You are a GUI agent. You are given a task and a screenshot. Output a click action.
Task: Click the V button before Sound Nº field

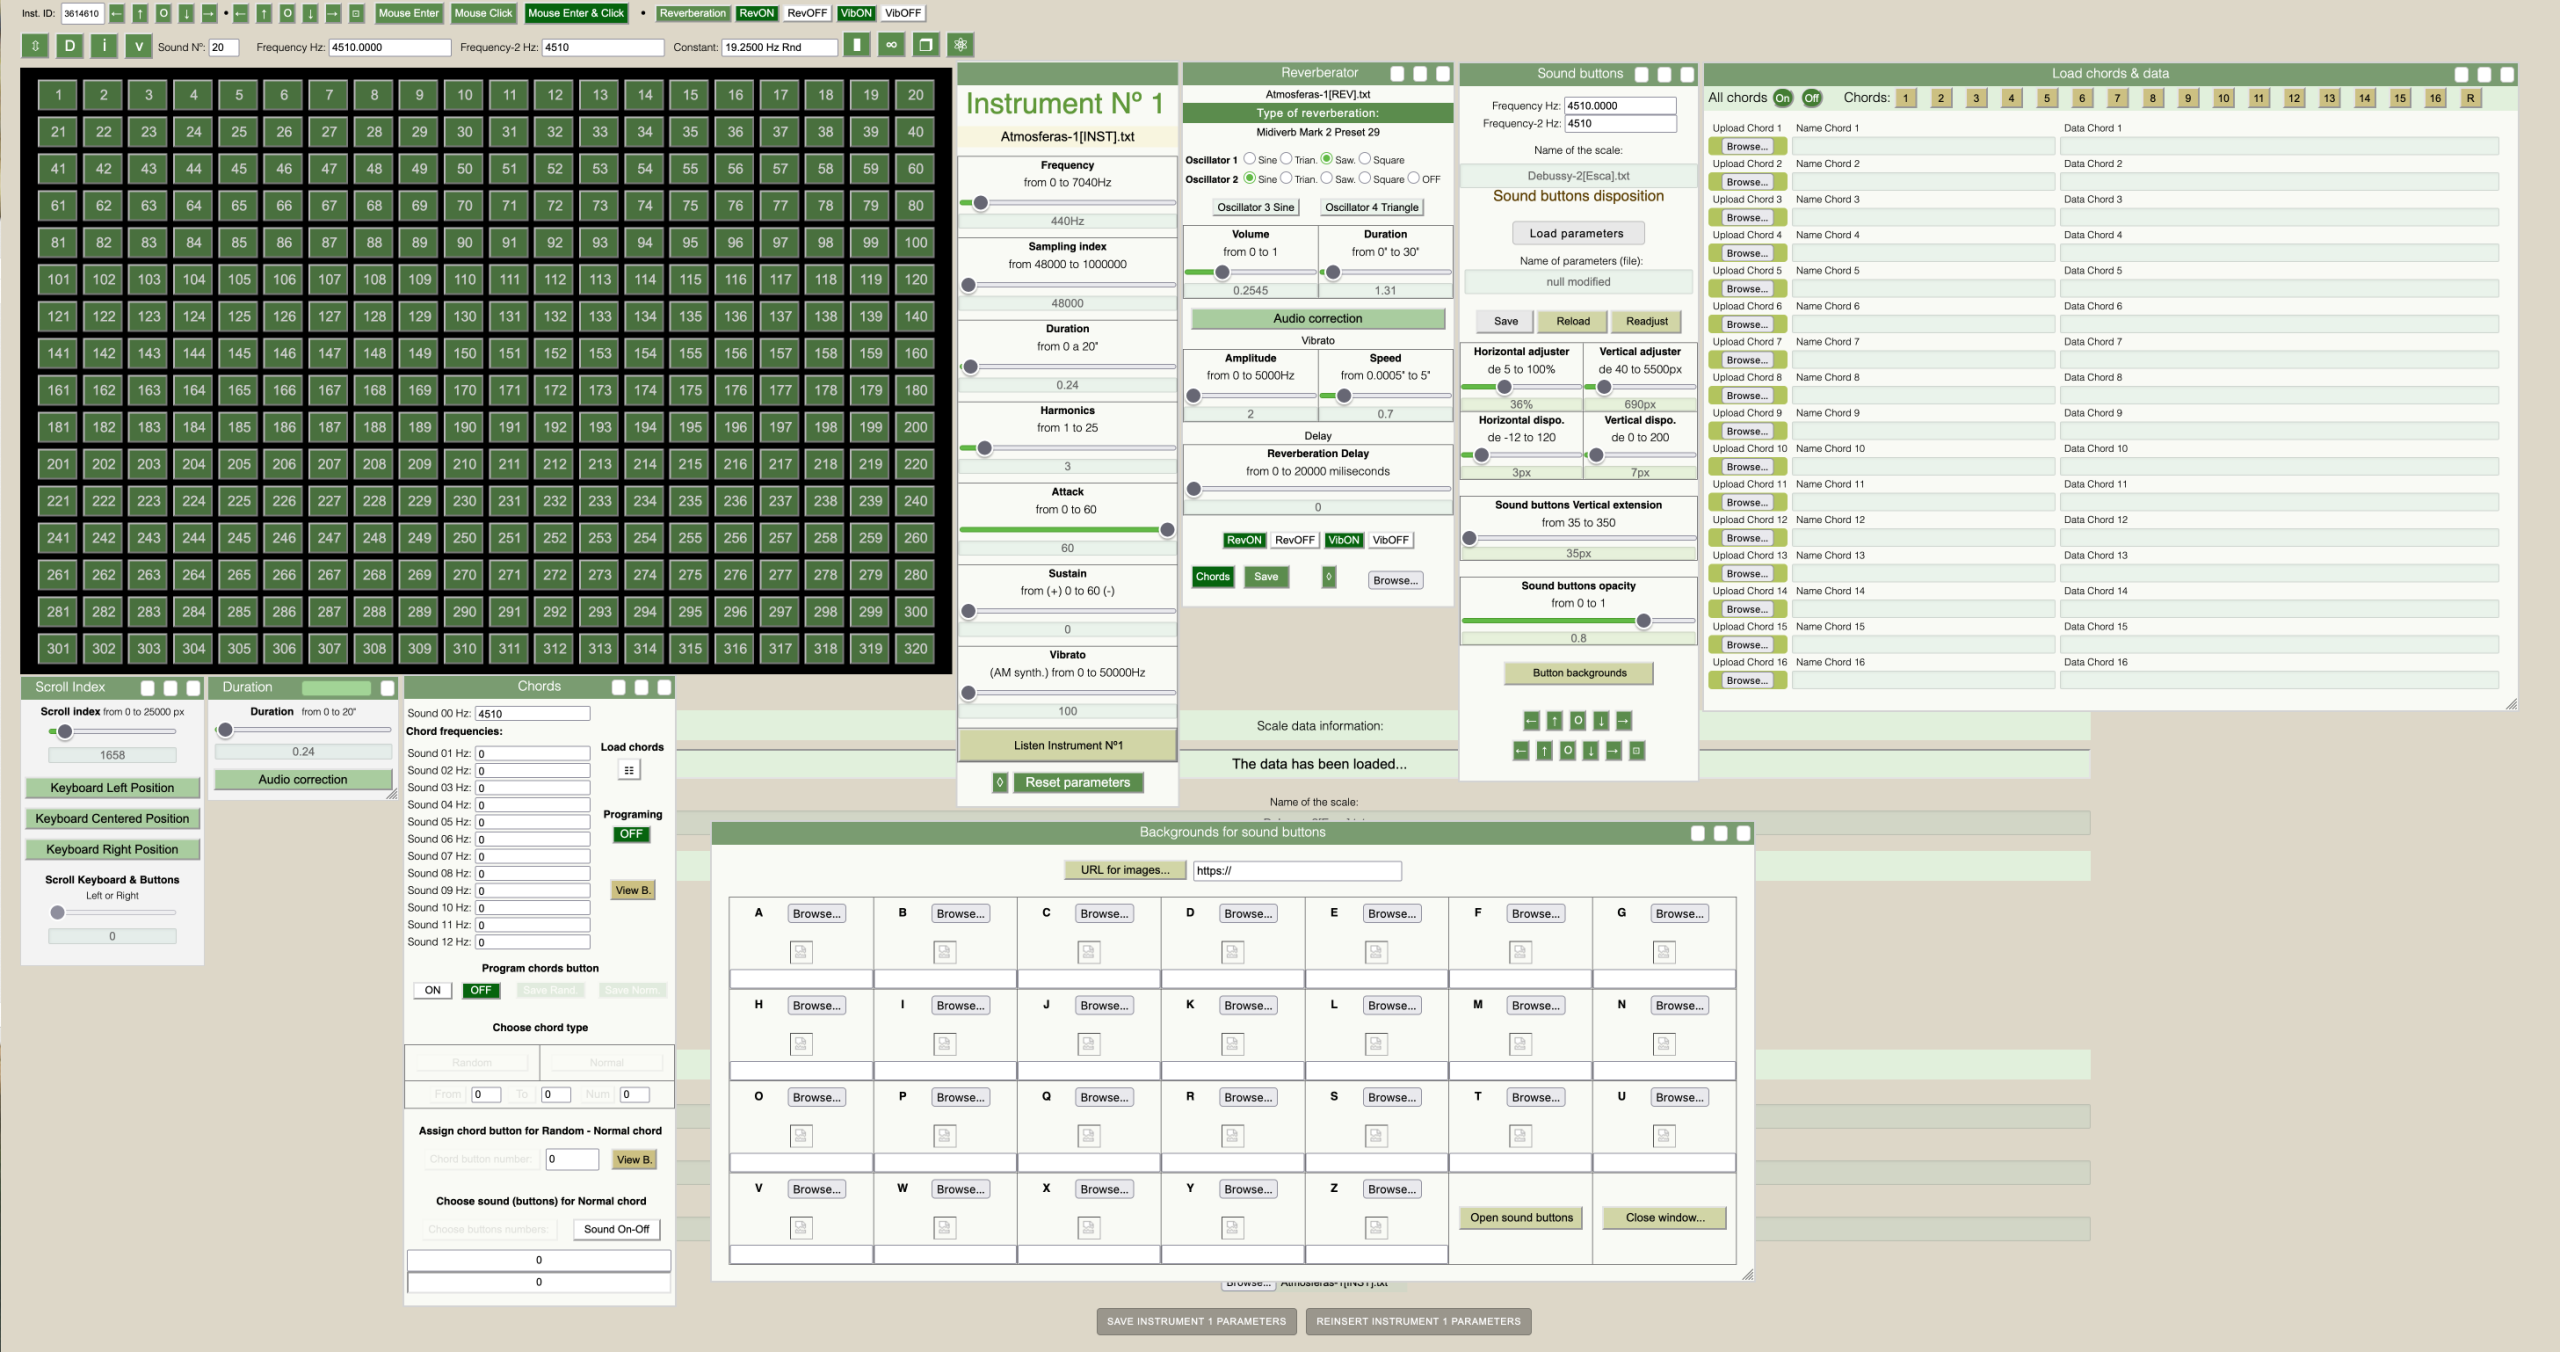pos(138,45)
